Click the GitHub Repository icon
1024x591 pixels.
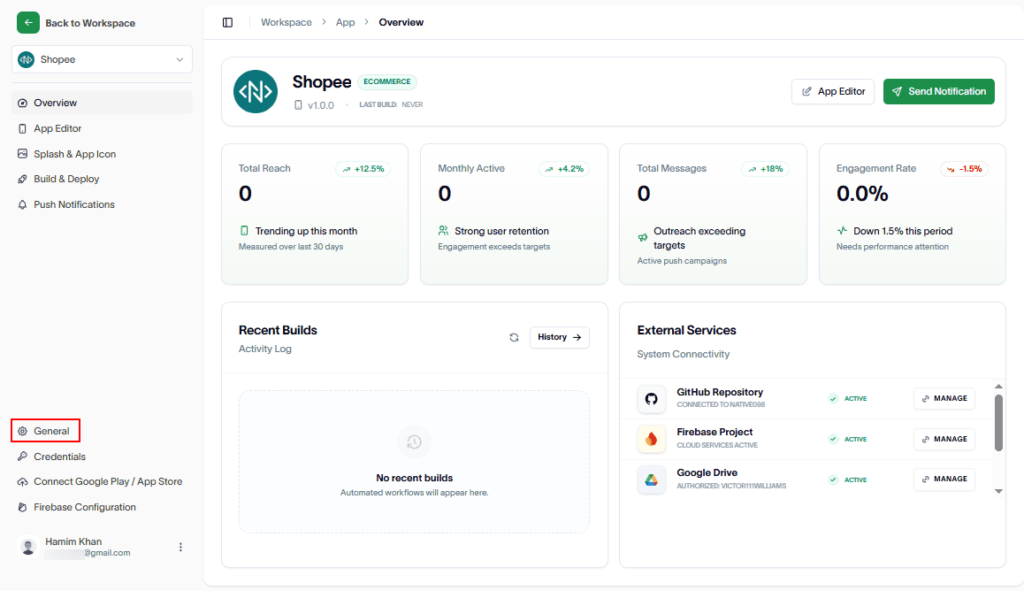(x=651, y=398)
